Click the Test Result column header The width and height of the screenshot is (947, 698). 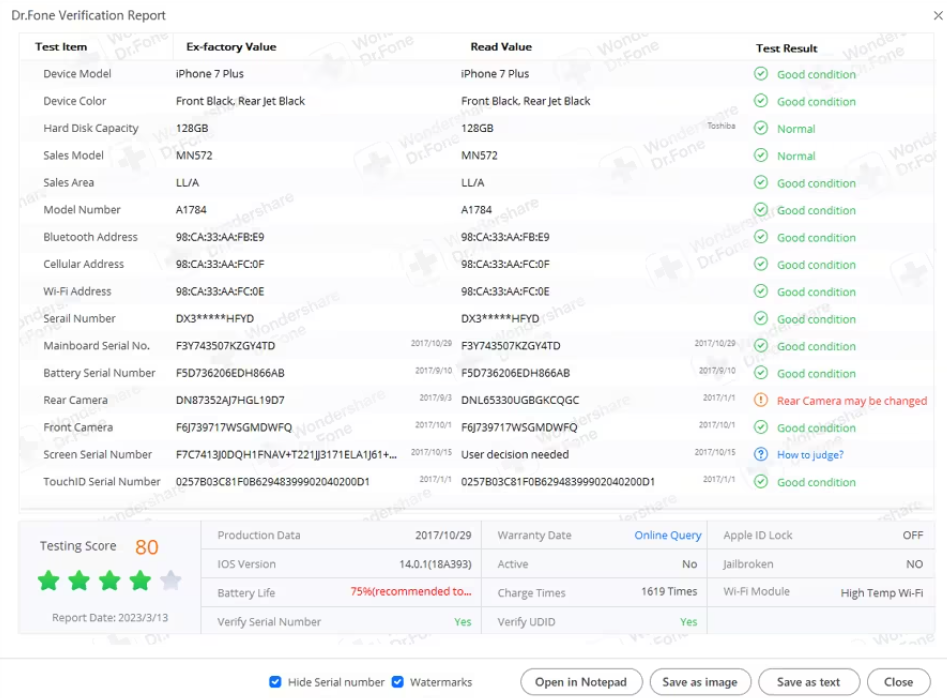pos(786,48)
